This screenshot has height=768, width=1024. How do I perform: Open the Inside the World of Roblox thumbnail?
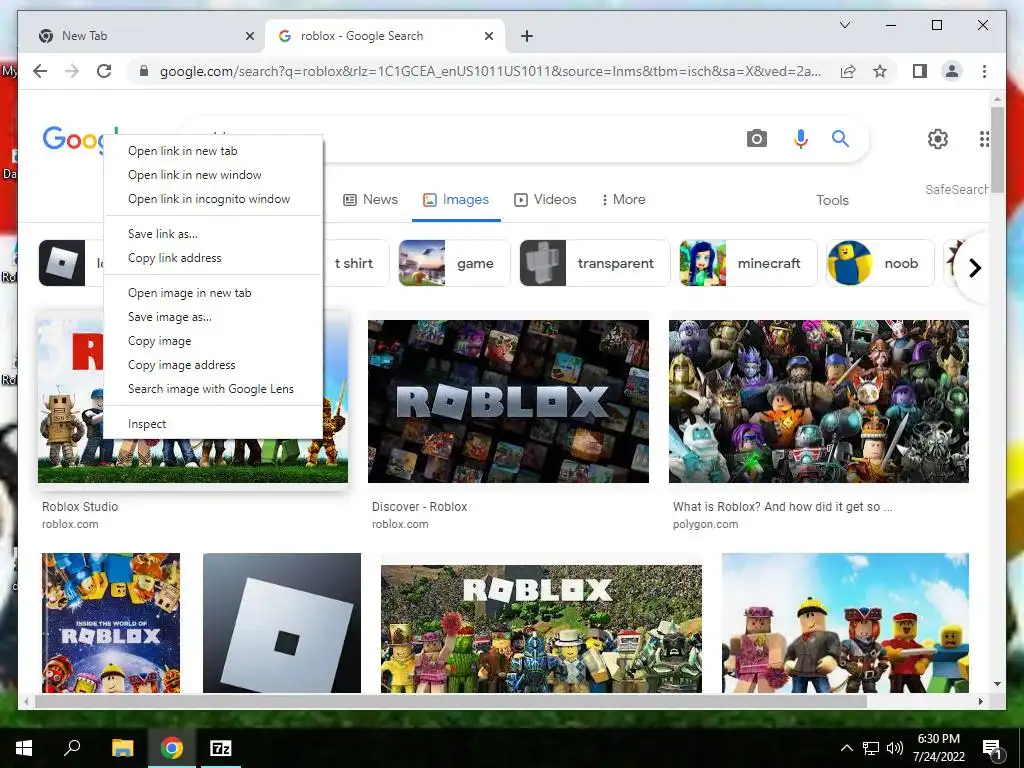[111, 623]
